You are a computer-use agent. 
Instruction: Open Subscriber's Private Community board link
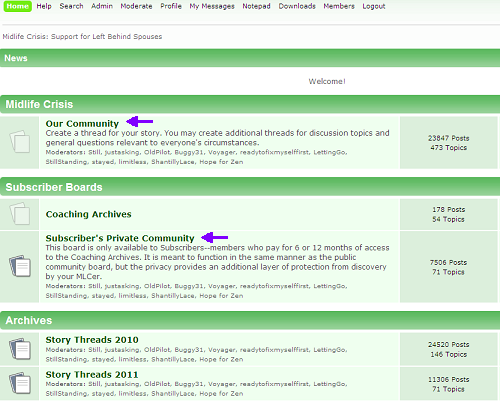point(120,238)
